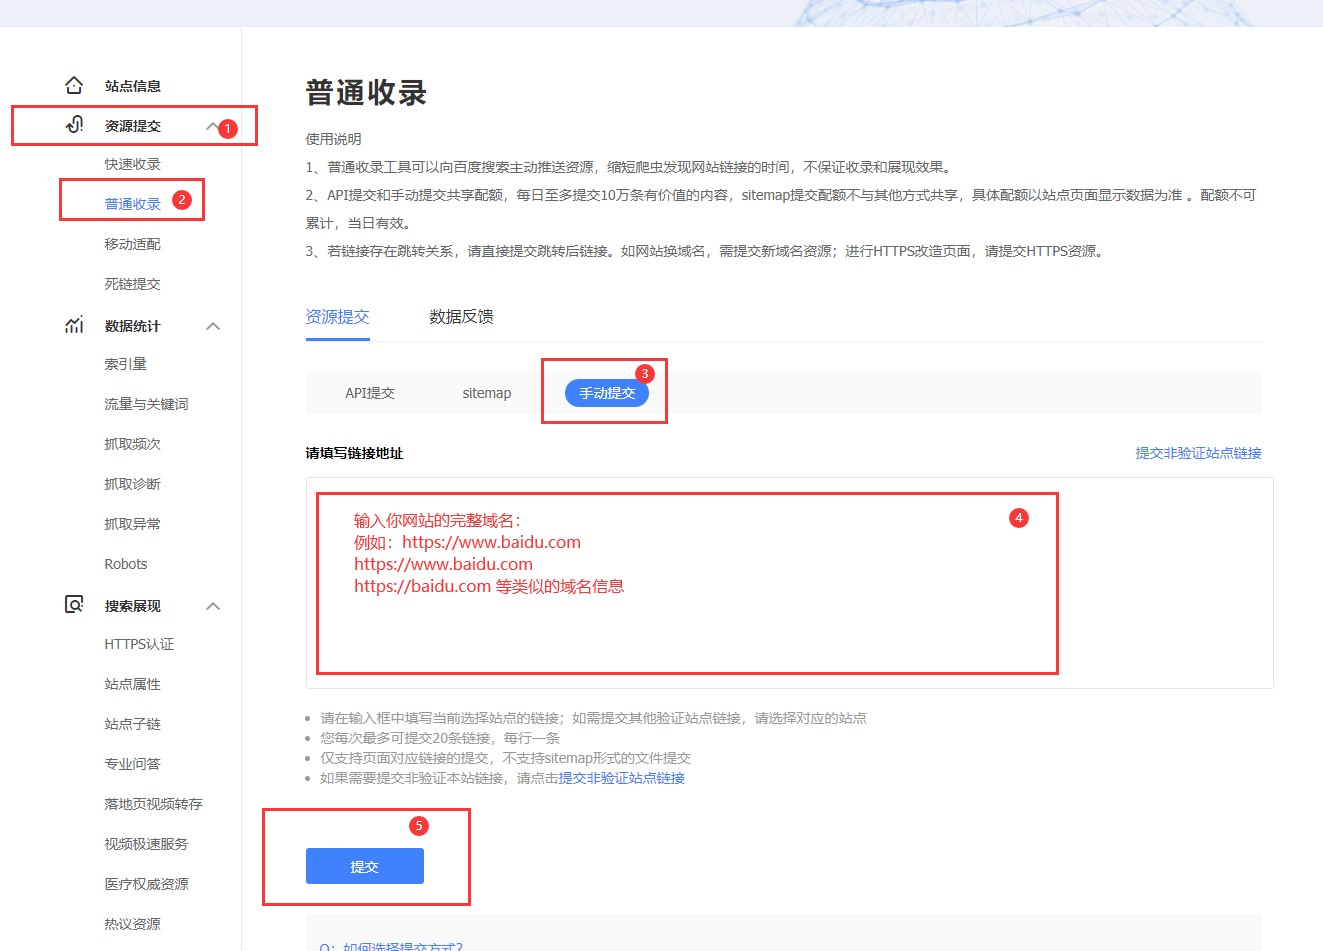
Task: Select the 手动提交 pill option
Action: [607, 393]
